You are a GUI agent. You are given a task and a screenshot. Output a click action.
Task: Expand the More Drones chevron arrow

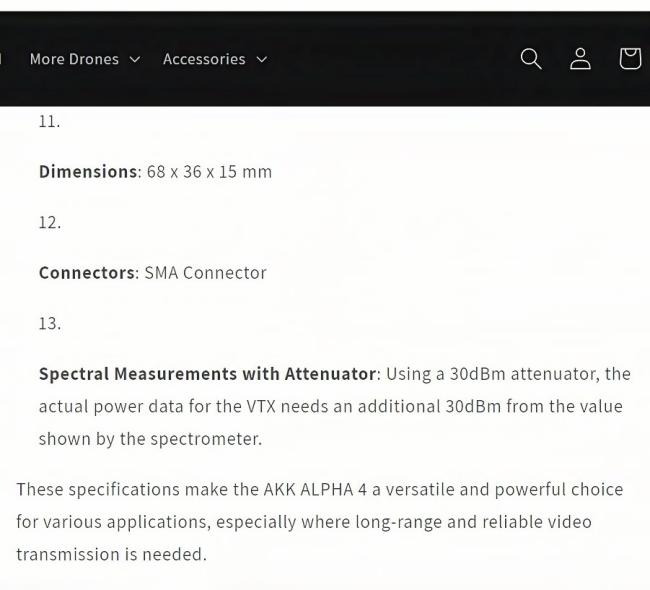click(135, 60)
